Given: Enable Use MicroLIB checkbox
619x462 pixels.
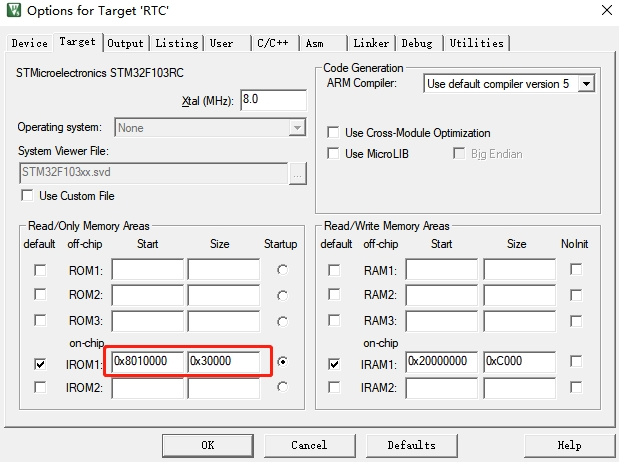Looking at the screenshot, I should [x=334, y=154].
